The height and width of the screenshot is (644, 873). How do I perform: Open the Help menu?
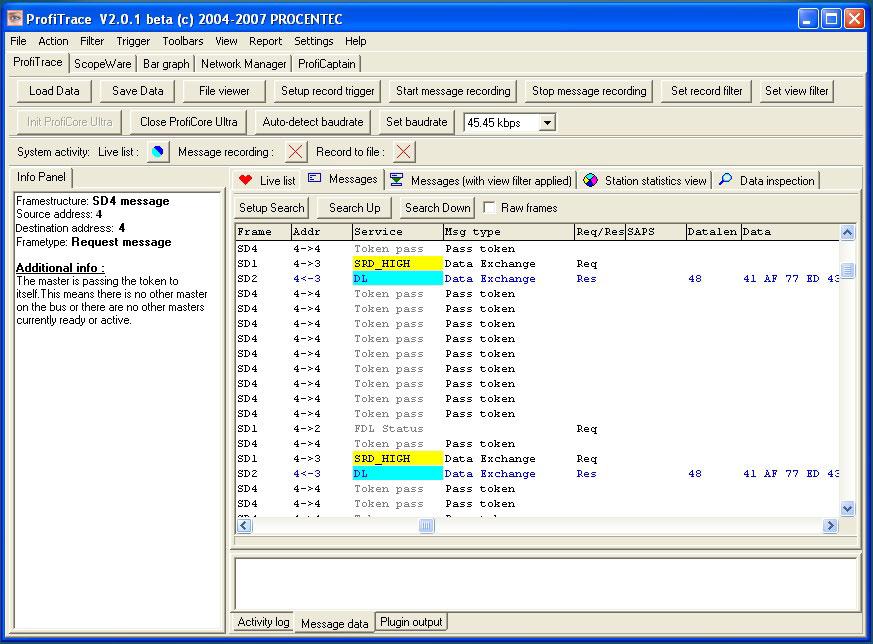356,41
